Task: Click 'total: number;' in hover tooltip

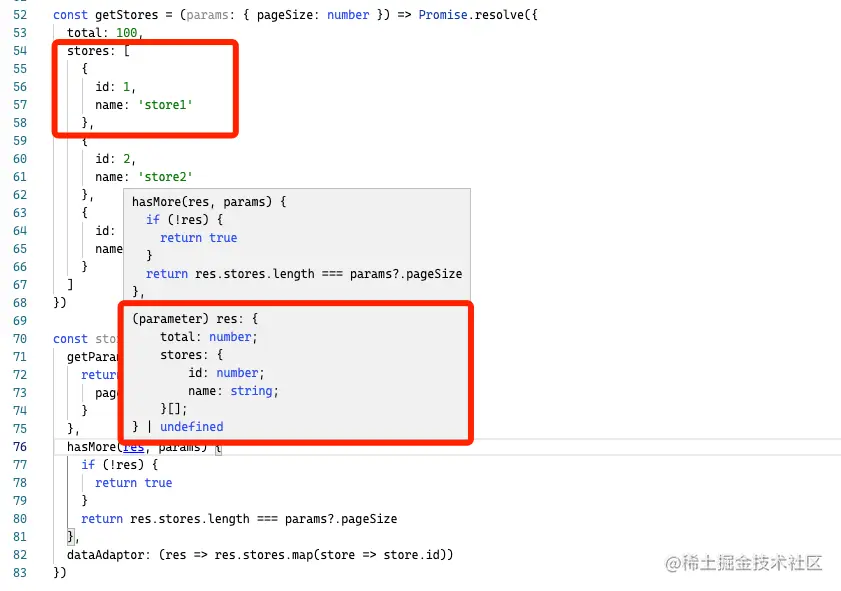Action: [209, 337]
